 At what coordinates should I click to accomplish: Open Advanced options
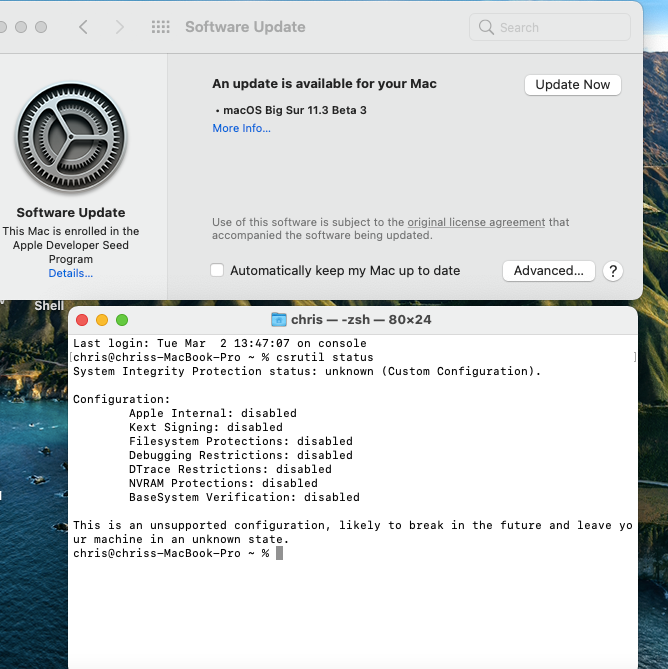point(549,271)
